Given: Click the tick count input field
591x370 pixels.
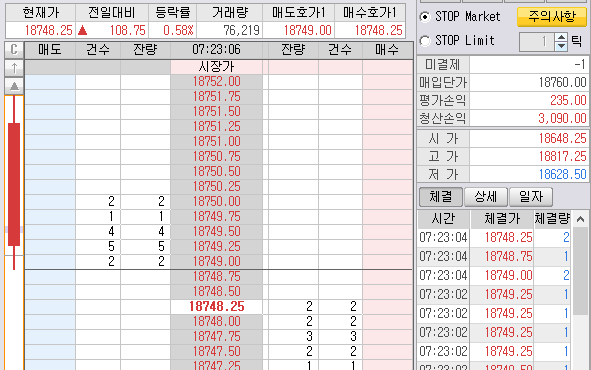Looking at the screenshot, I should (x=537, y=42).
